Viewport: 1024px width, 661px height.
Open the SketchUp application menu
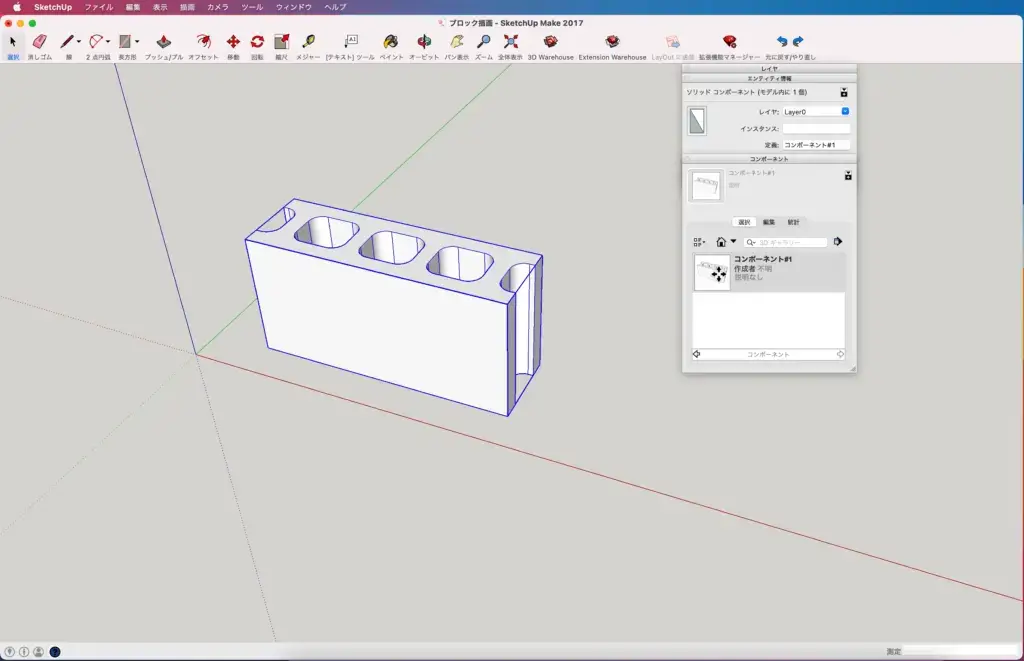(53, 7)
